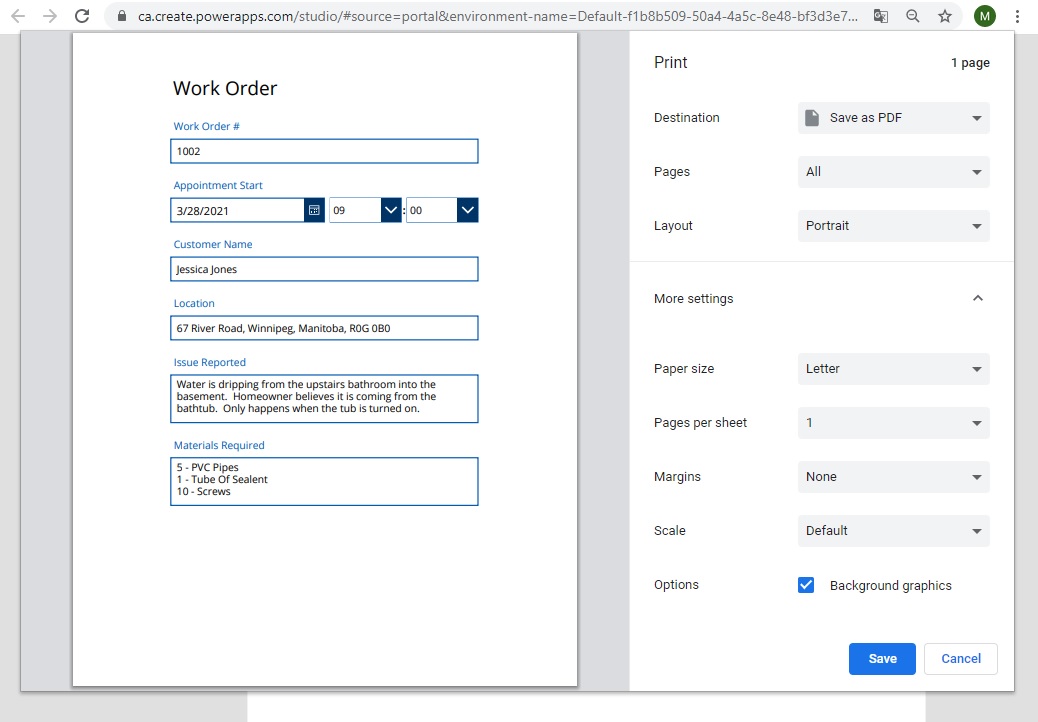This screenshot has width=1038, height=722.
Task: Click the Customer Name field containing Jessica Jones
Action: tap(324, 269)
